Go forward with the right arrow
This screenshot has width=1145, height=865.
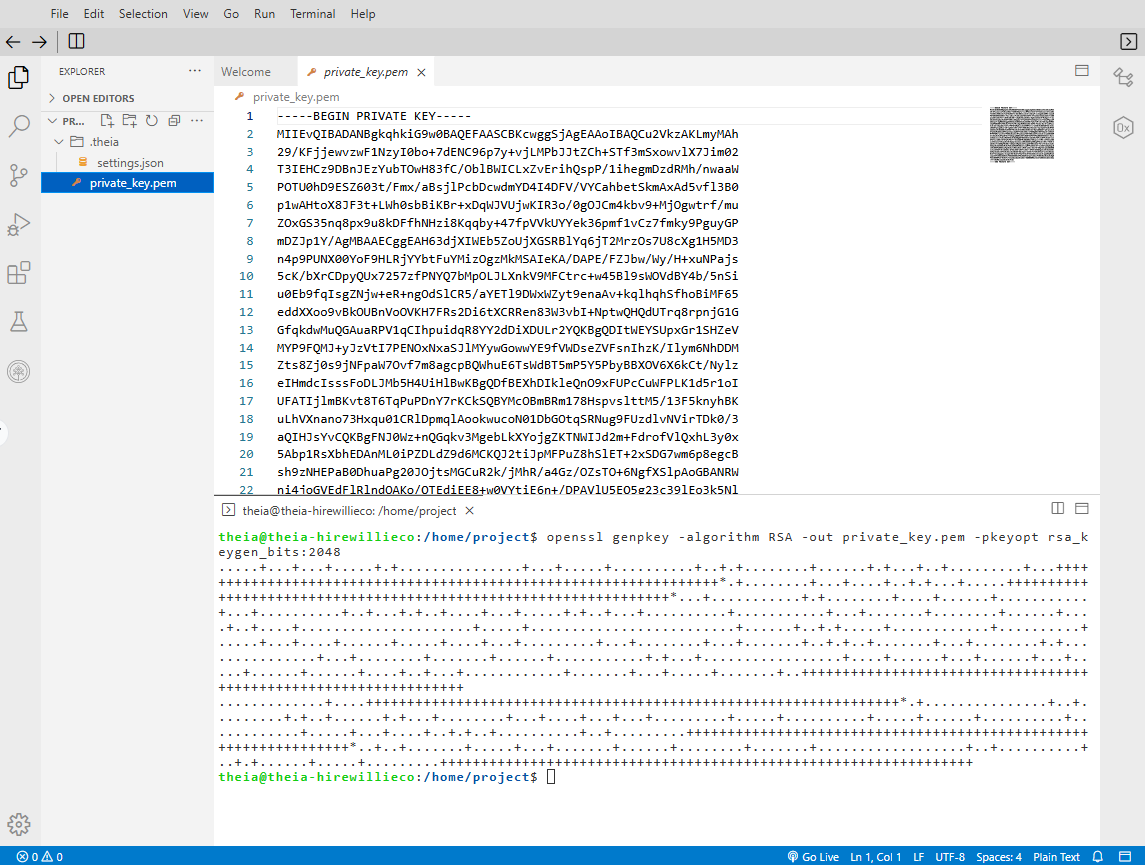coord(39,42)
